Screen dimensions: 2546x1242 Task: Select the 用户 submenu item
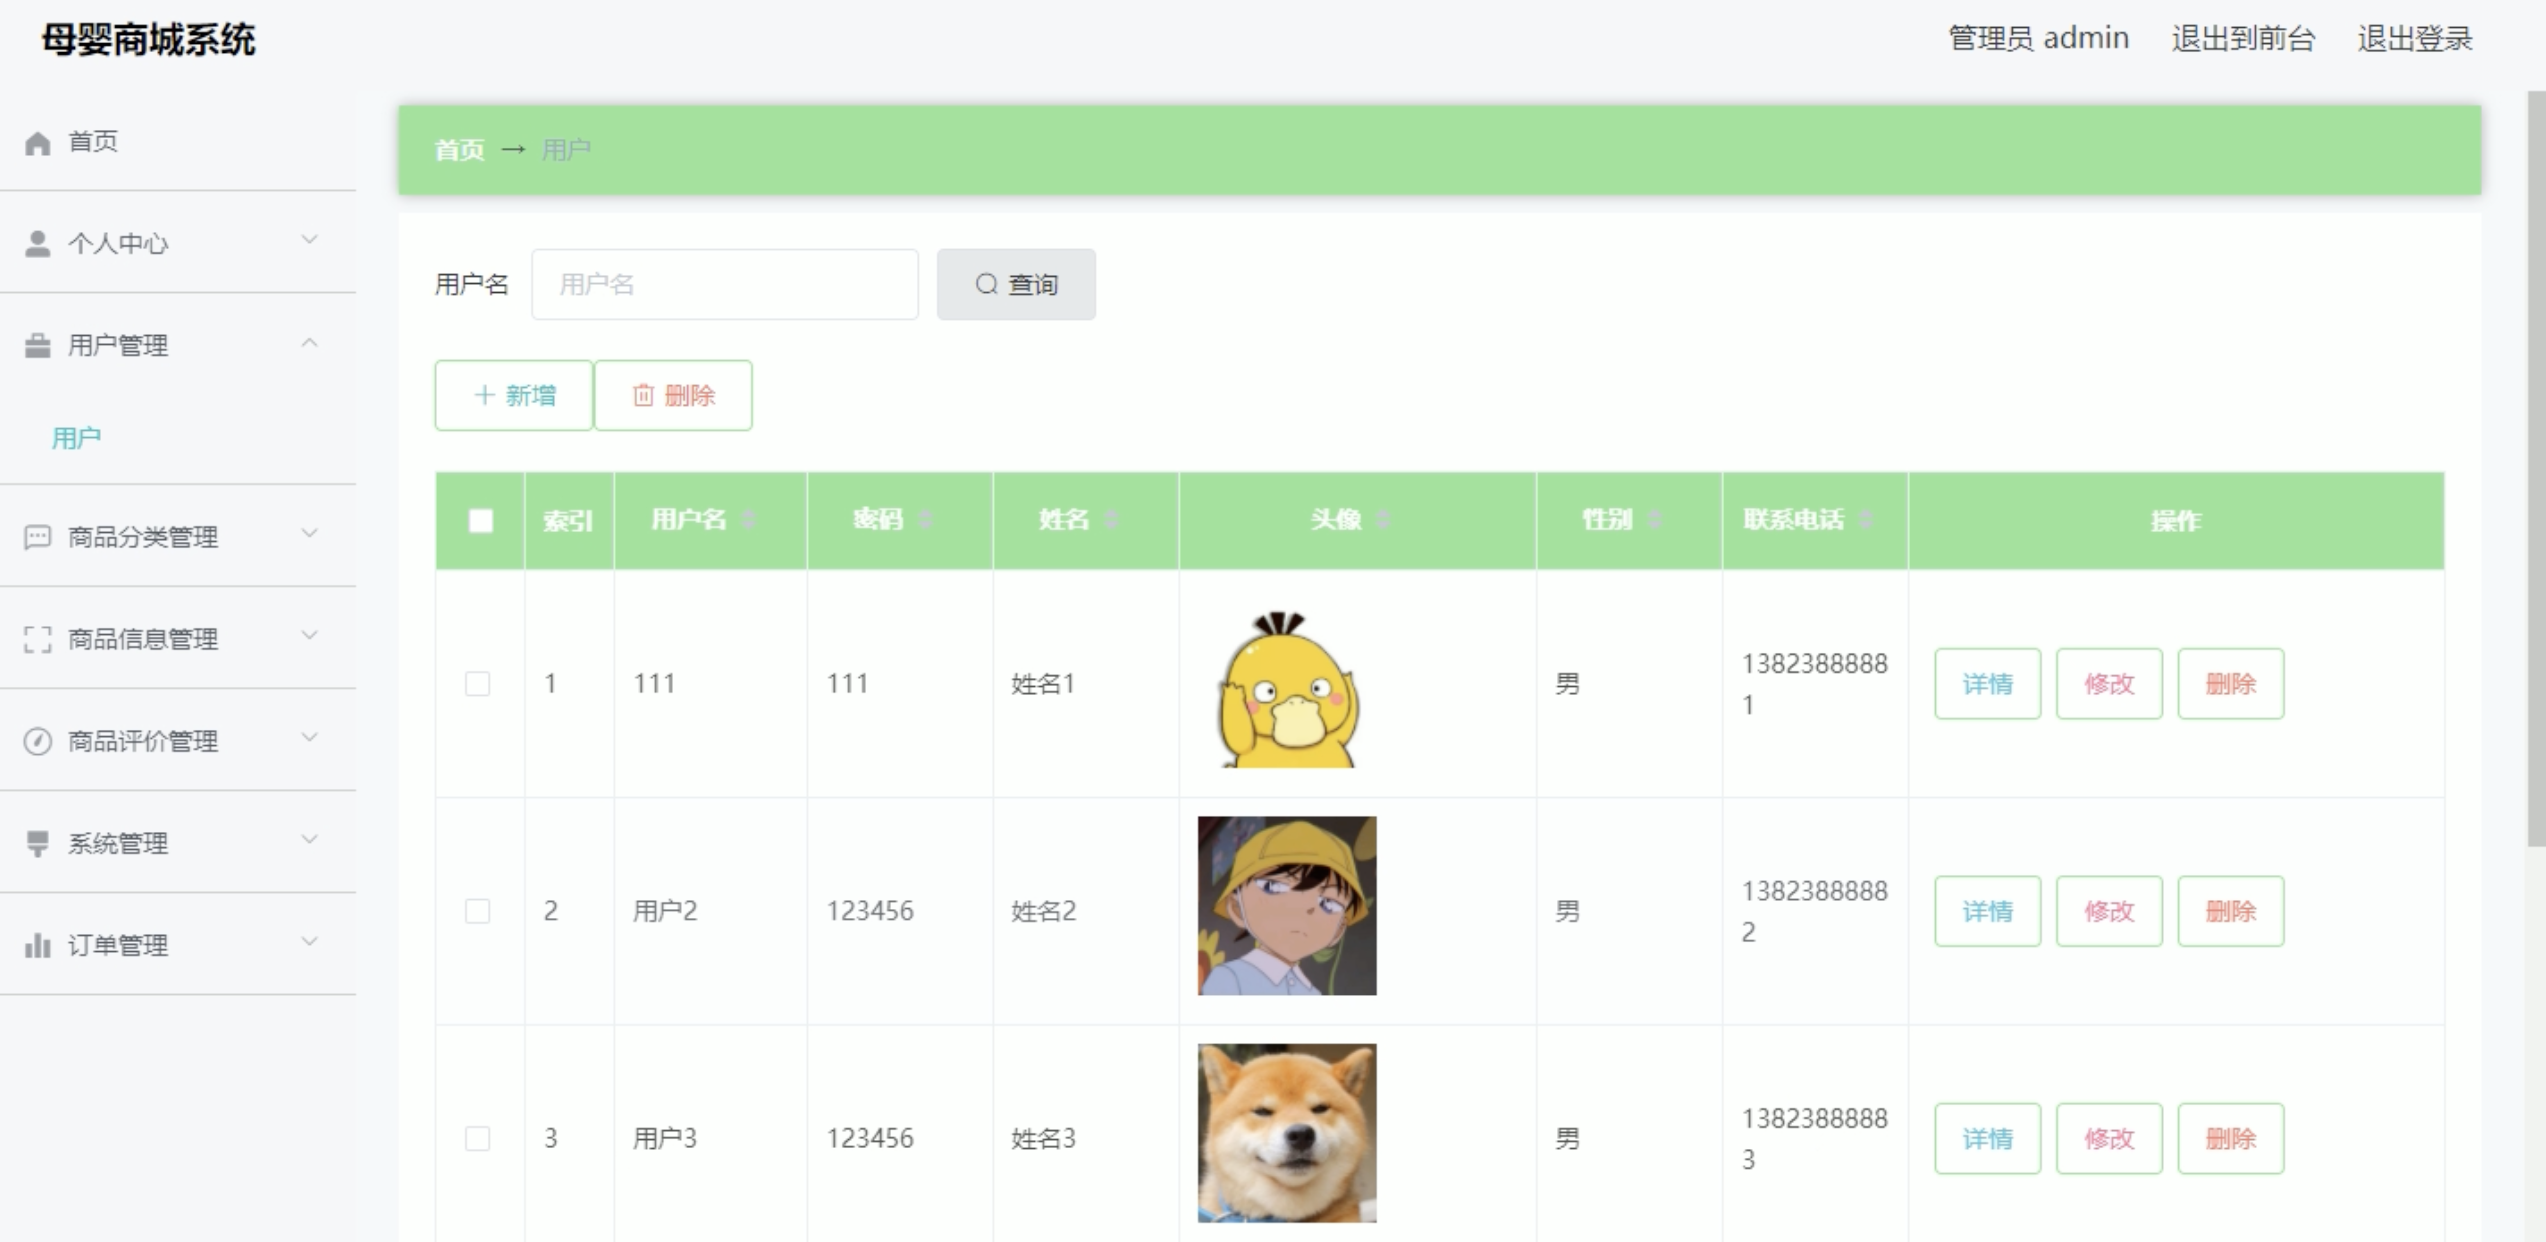point(77,438)
